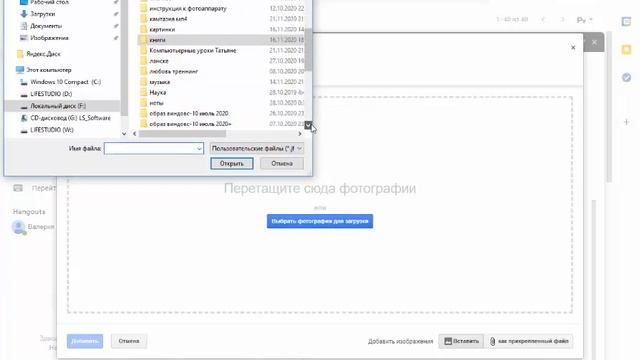Click navigation pane scroll-down arrow
Viewport: 640px width, 360px height.
[124, 133]
